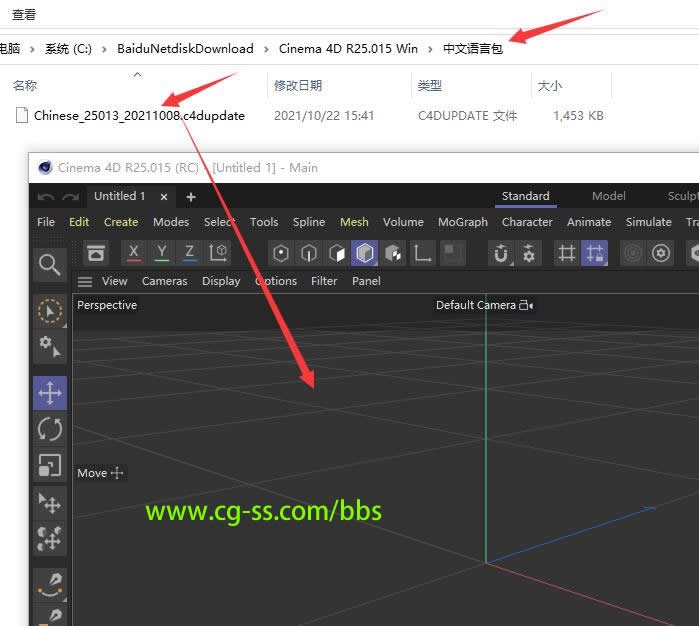Toggle locked workplane icon
This screenshot has height=626, width=699.
594,253
